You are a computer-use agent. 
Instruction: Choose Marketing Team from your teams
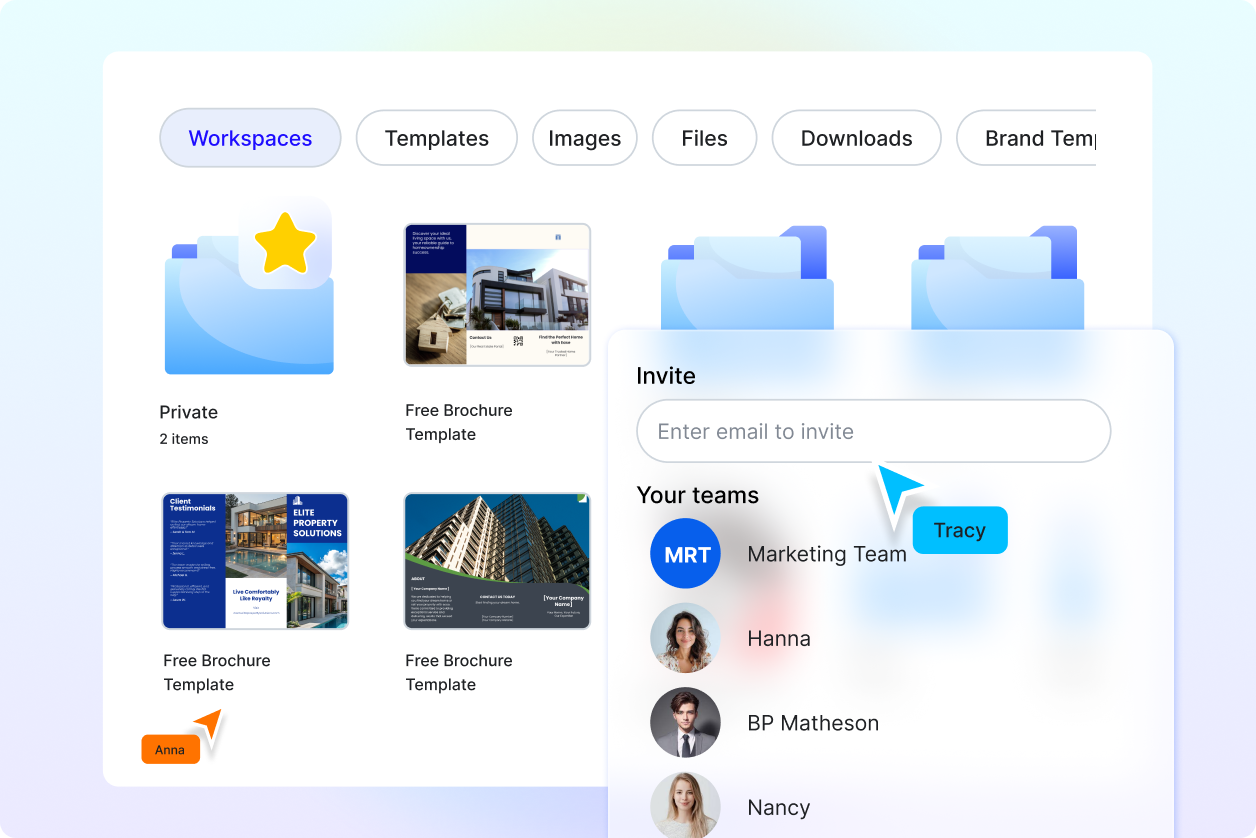point(827,554)
